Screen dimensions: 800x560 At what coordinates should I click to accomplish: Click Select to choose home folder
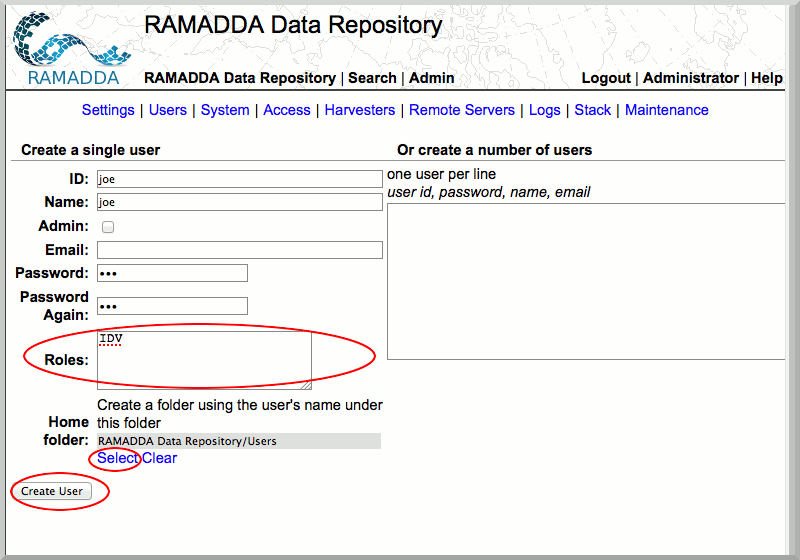pyautogui.click(x=118, y=458)
